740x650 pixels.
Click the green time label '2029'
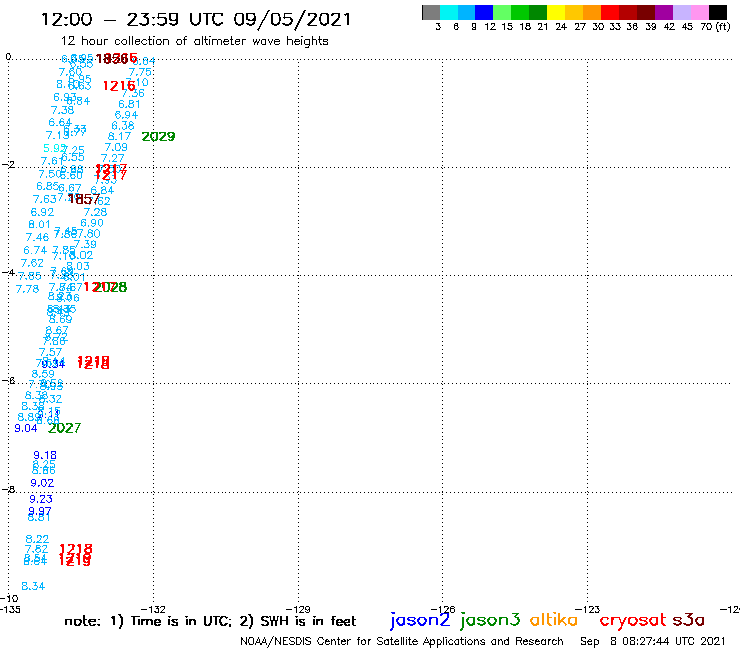158,136
